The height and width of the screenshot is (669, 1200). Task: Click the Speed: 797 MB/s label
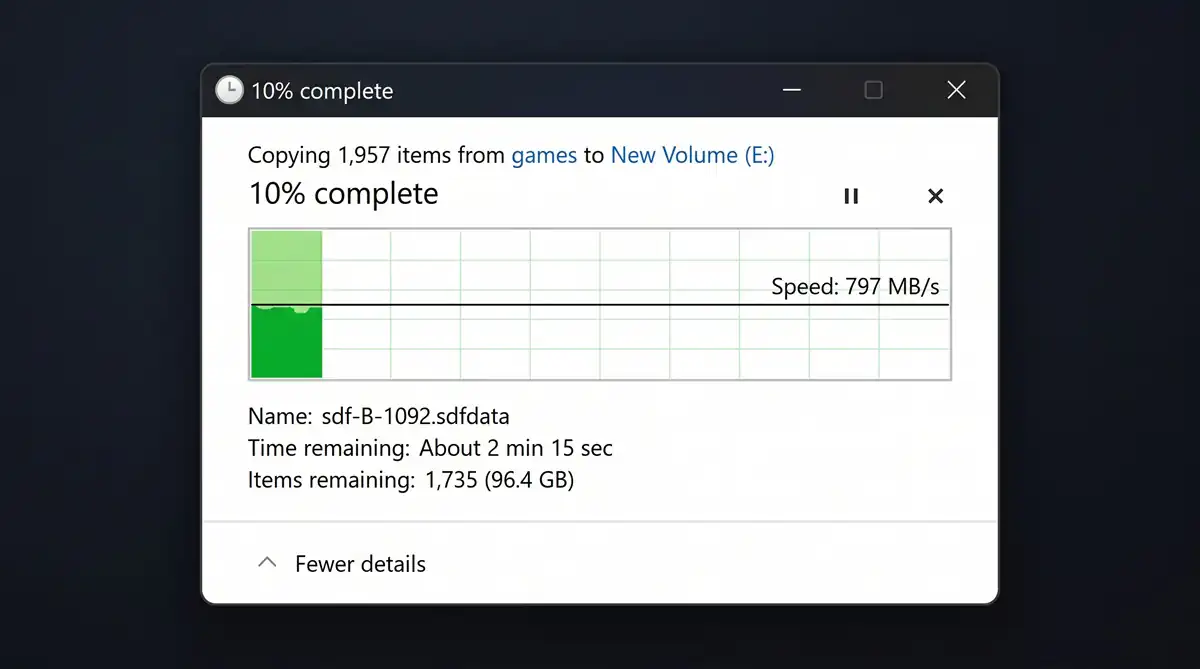pos(855,287)
